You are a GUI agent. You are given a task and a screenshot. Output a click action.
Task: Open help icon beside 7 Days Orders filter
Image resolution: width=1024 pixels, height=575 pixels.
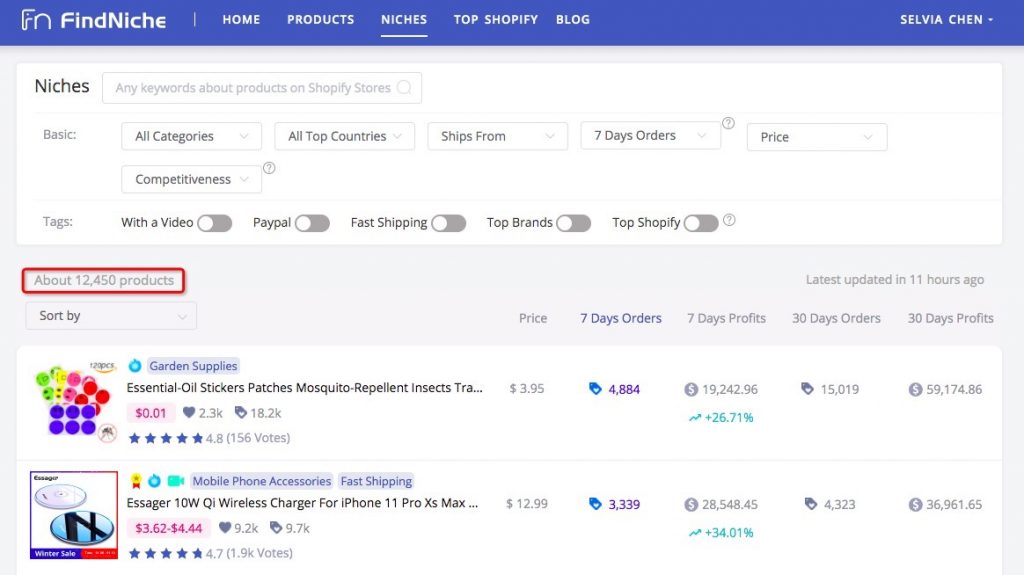[x=728, y=123]
